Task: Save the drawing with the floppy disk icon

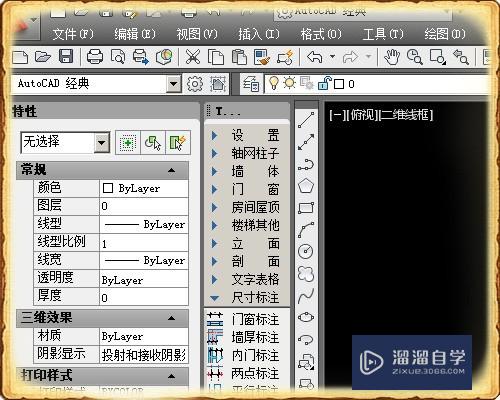Action: 66,56
